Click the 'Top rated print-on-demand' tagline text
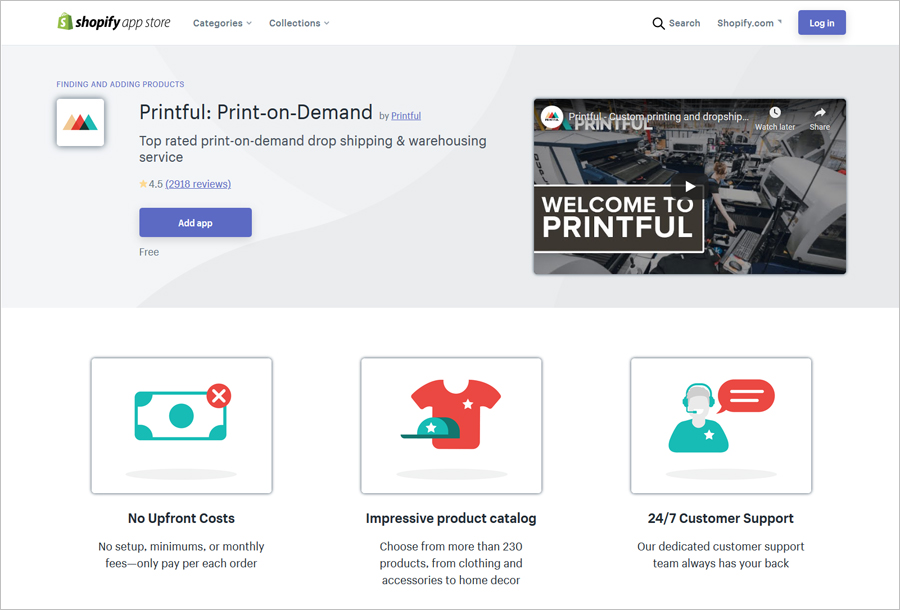This screenshot has width=900, height=610. [313, 149]
